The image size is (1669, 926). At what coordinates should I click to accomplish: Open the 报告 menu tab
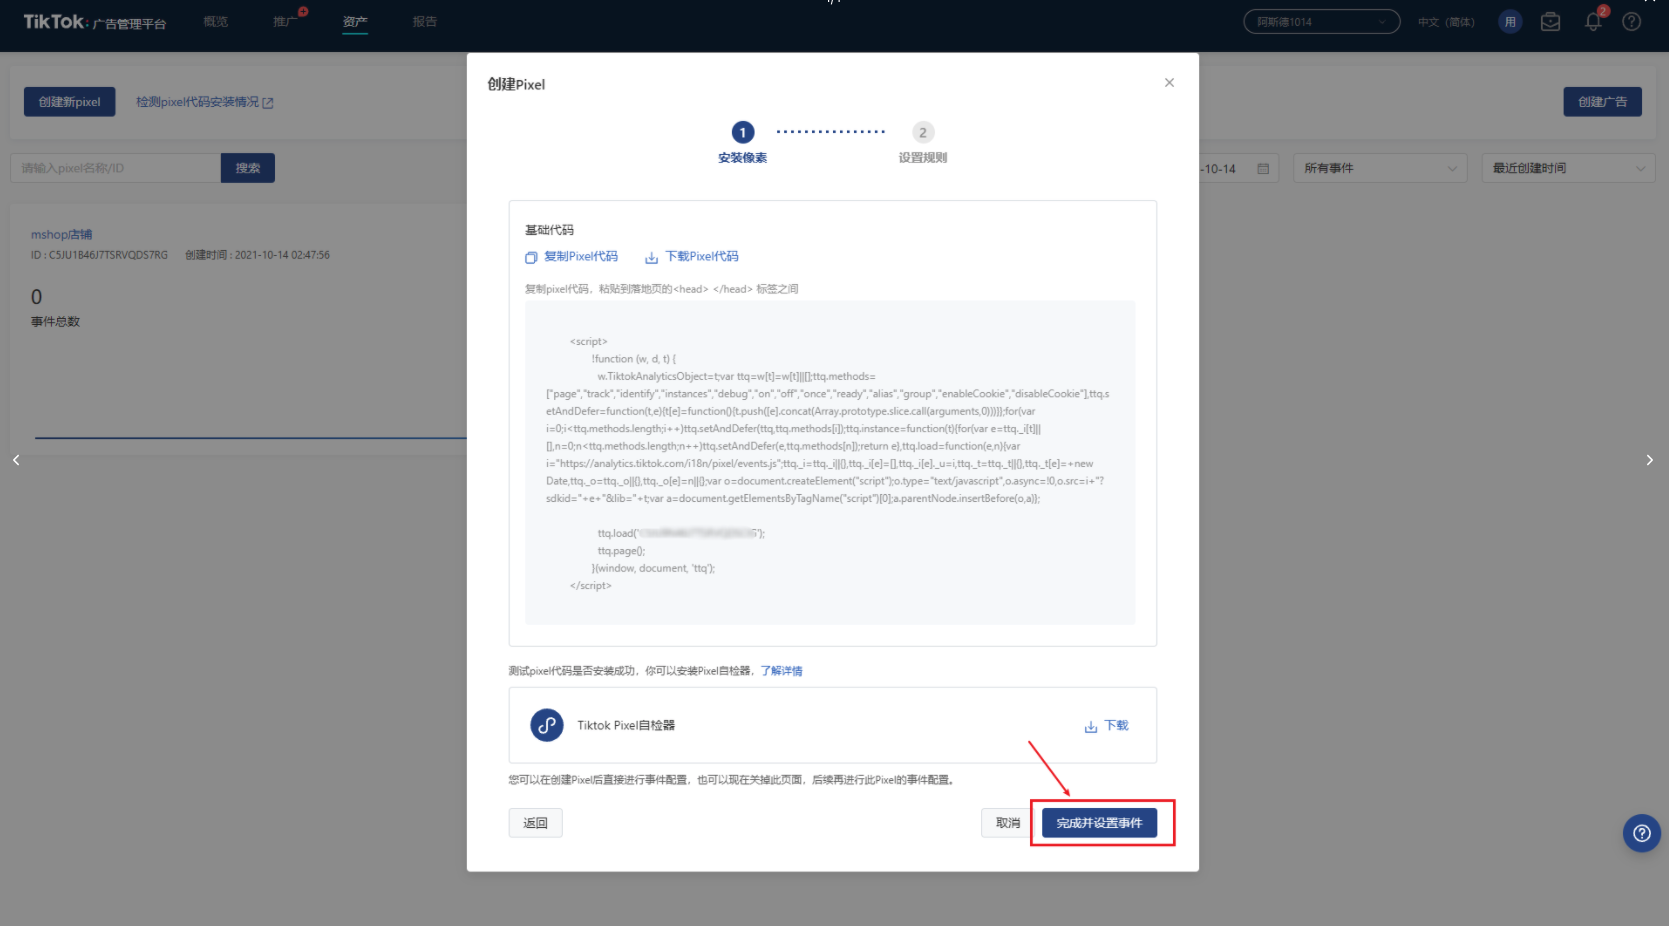[x=425, y=22]
